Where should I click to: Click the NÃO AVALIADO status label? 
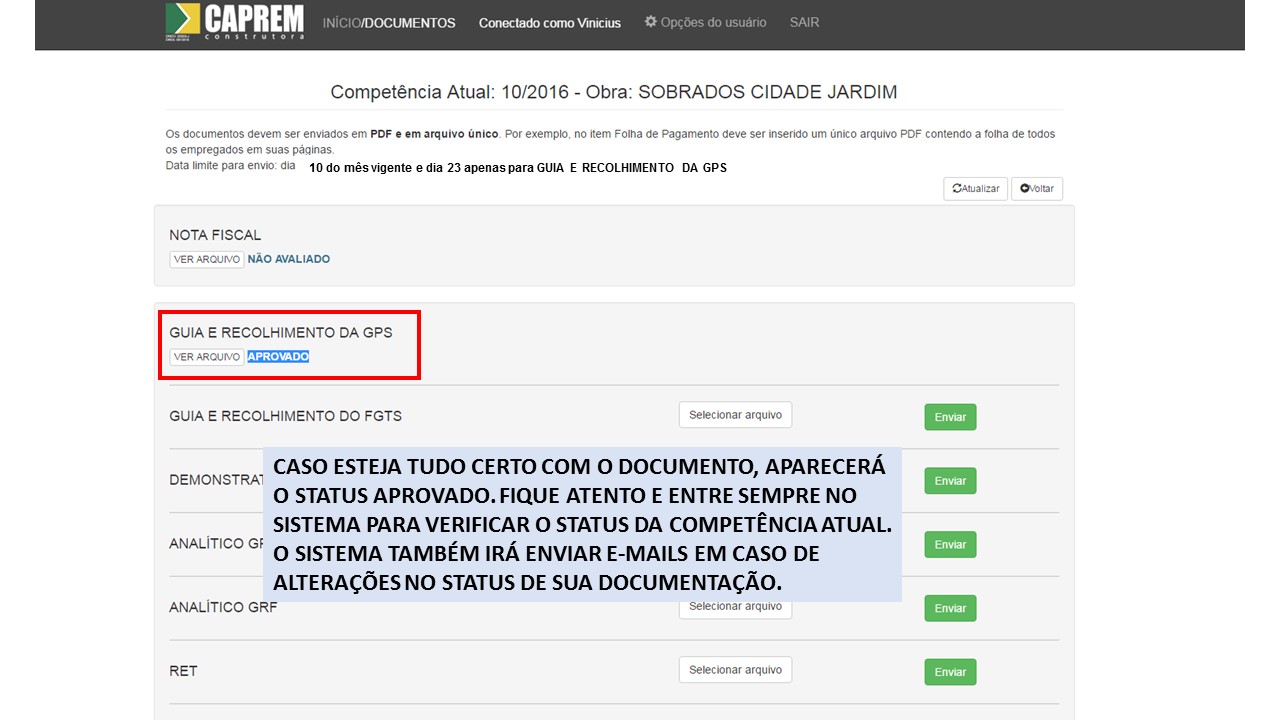[x=288, y=259]
